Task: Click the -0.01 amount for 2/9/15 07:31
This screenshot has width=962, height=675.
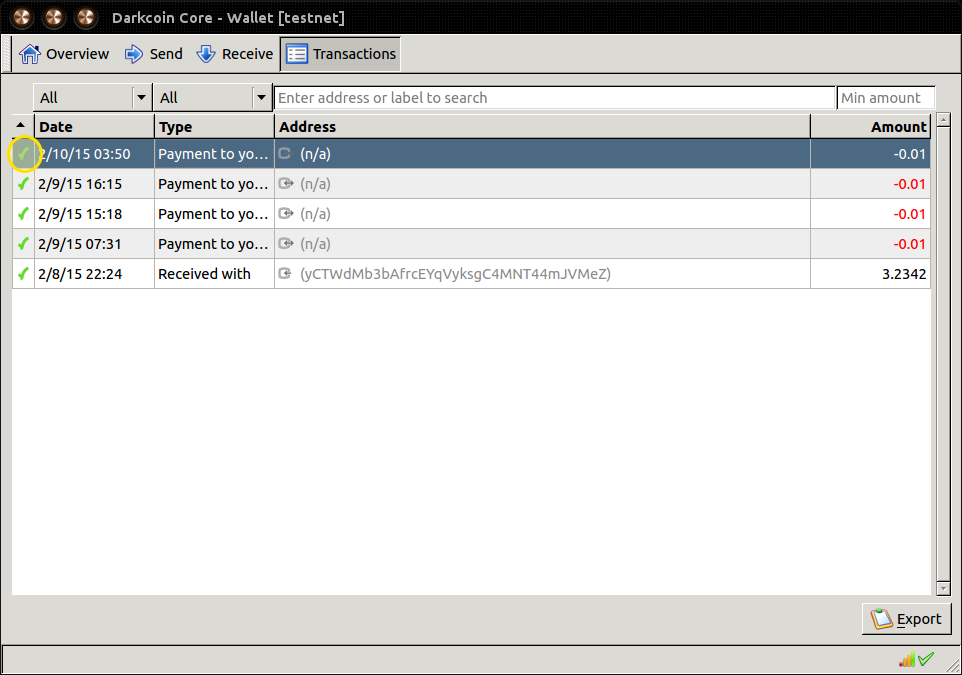Action: coord(871,244)
